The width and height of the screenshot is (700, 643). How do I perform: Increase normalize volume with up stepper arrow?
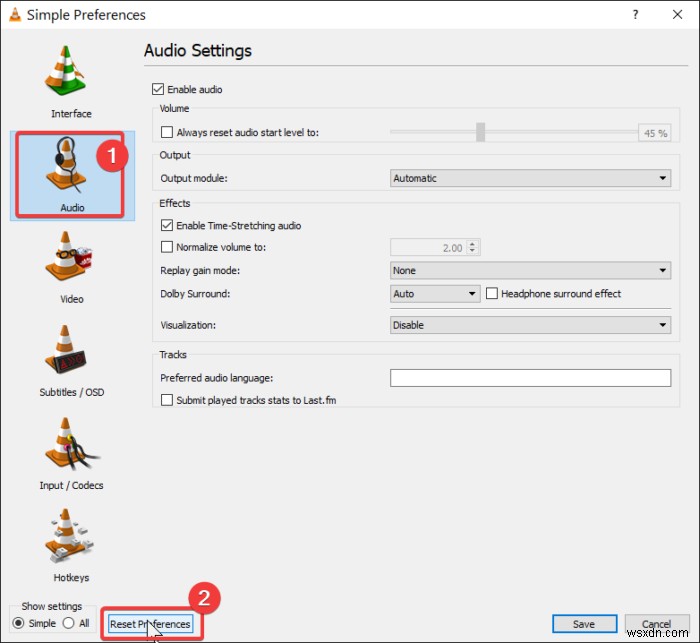[472, 244]
